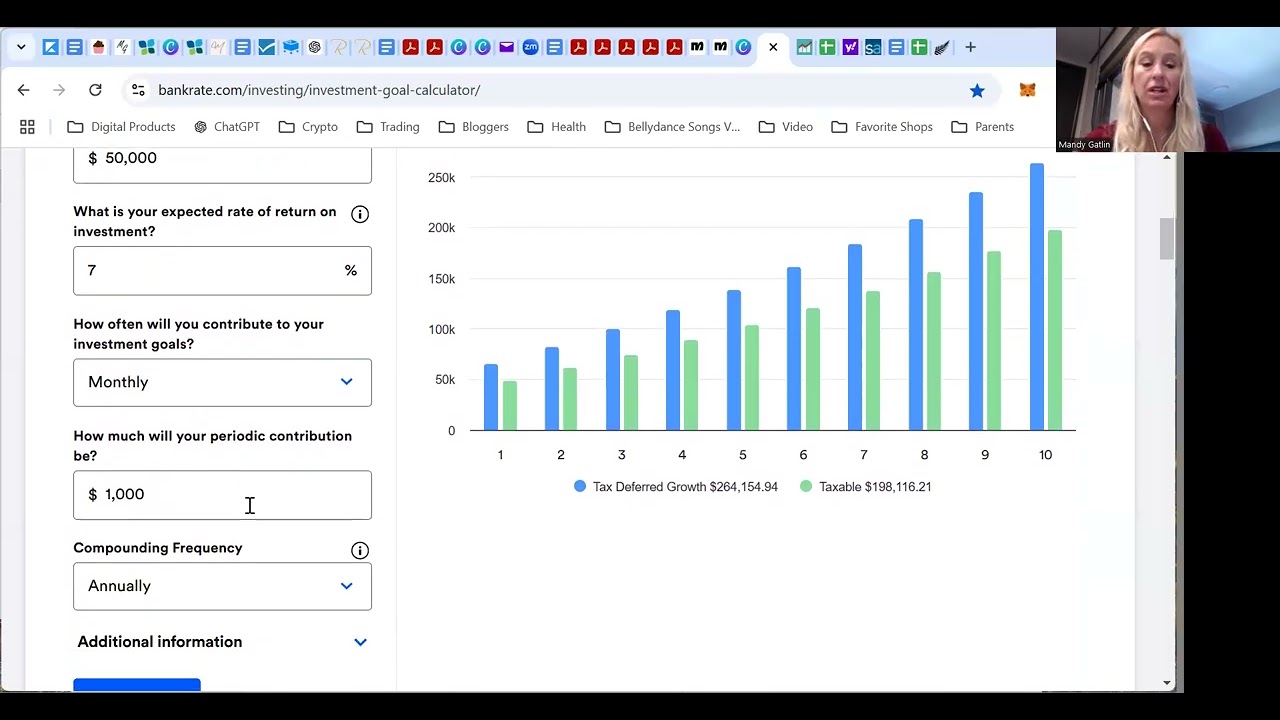This screenshot has width=1280, height=720.
Task: Switch to the purple mail envelope tab
Action: click(506, 47)
